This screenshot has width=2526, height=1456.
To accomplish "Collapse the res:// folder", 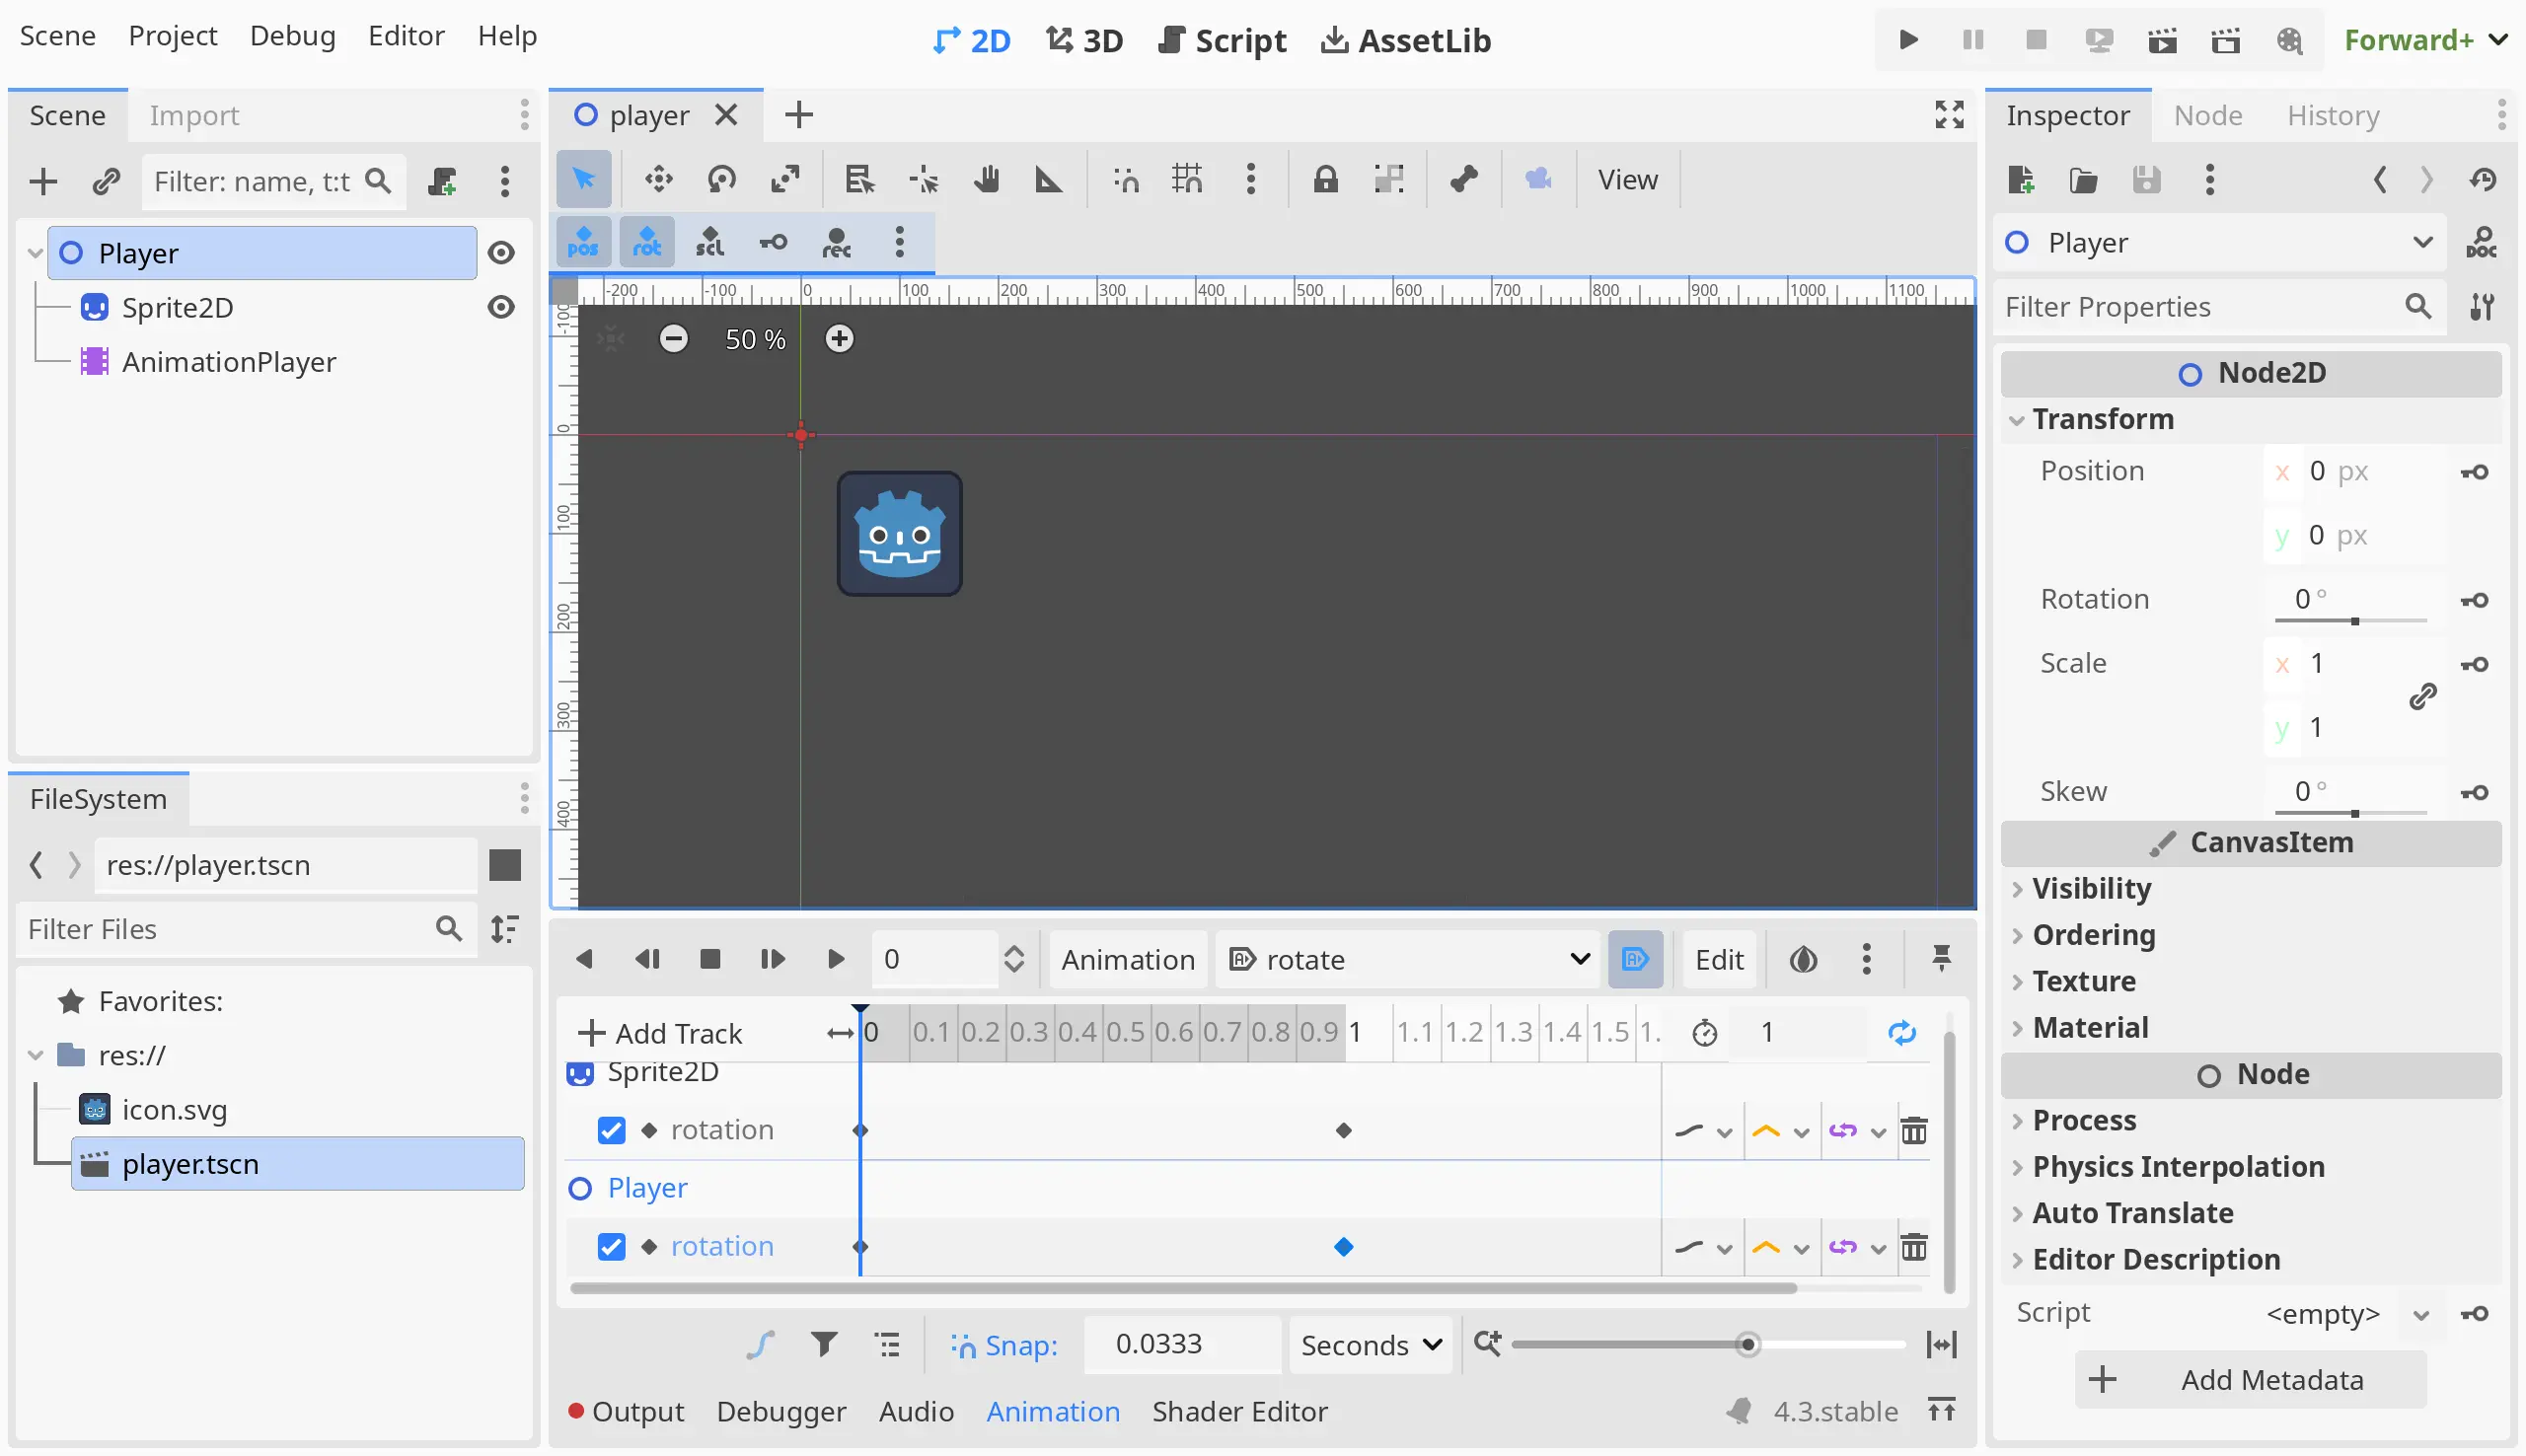I will pos(36,1055).
